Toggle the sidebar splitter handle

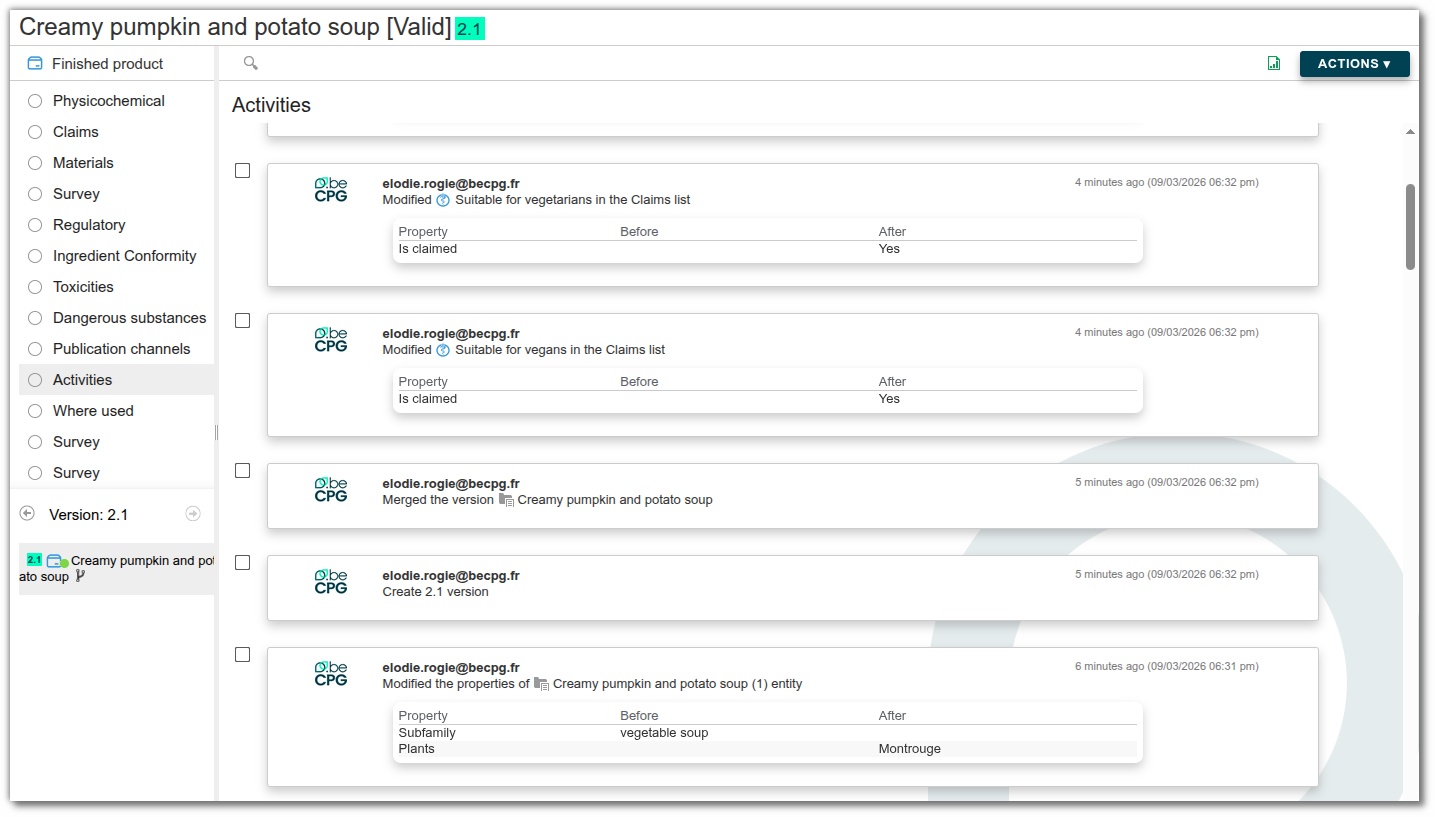[x=216, y=432]
